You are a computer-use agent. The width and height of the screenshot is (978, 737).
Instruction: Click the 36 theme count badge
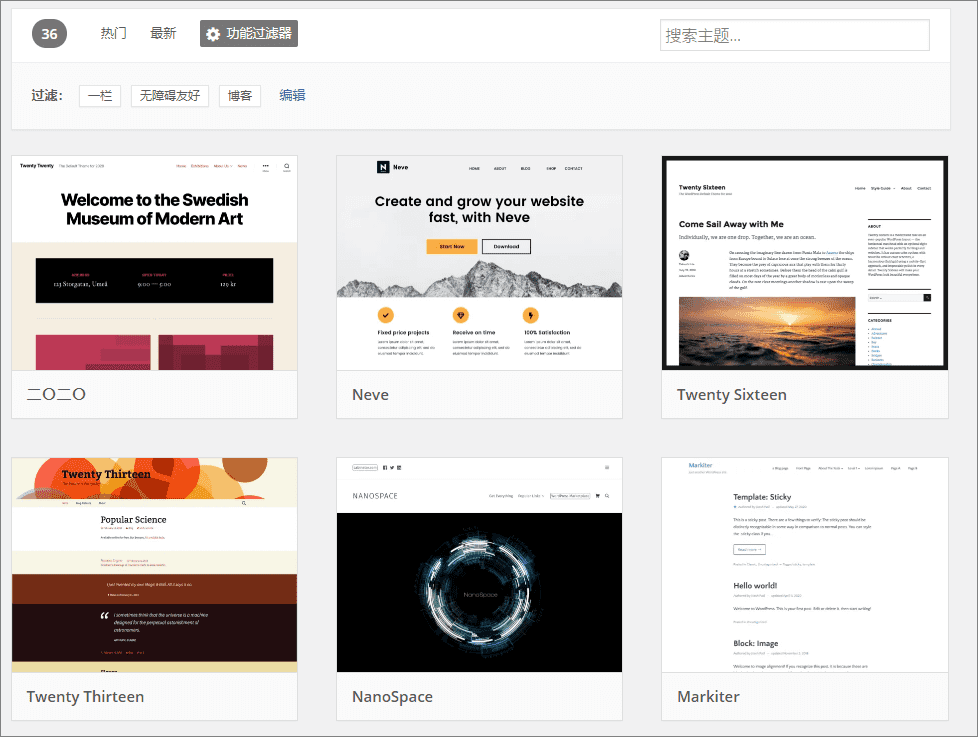(x=49, y=34)
